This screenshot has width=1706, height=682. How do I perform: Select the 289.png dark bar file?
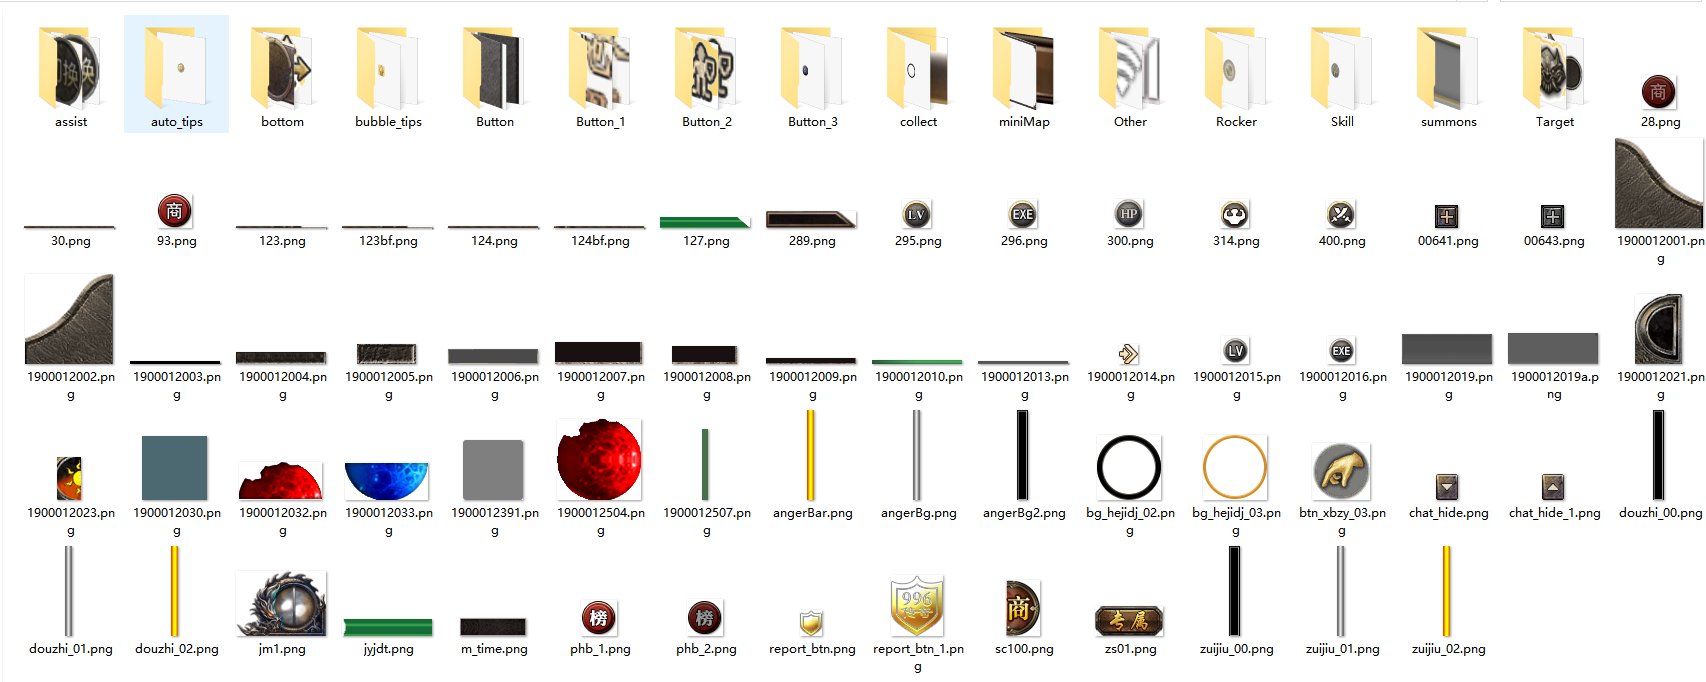pyautogui.click(x=811, y=220)
